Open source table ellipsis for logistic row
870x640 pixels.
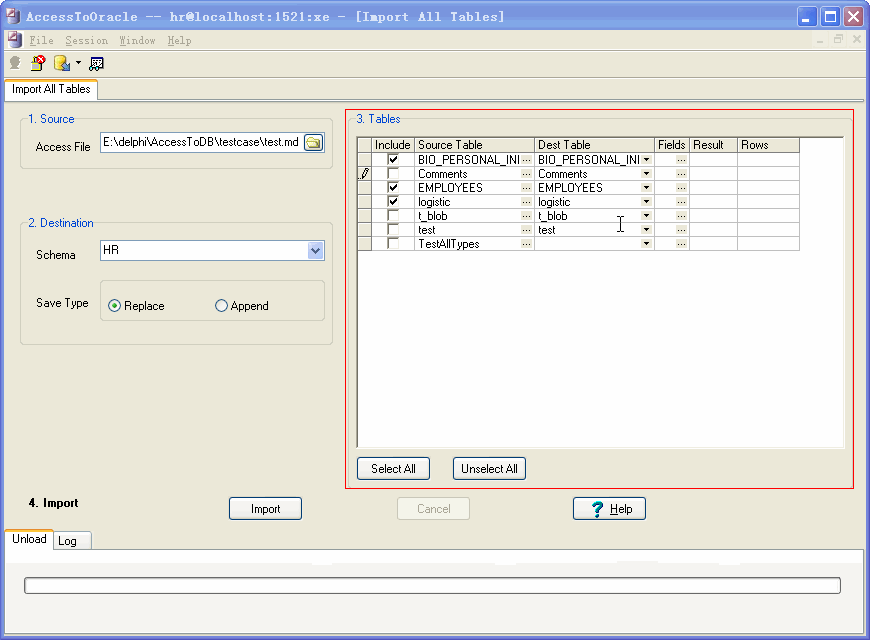[527, 201]
